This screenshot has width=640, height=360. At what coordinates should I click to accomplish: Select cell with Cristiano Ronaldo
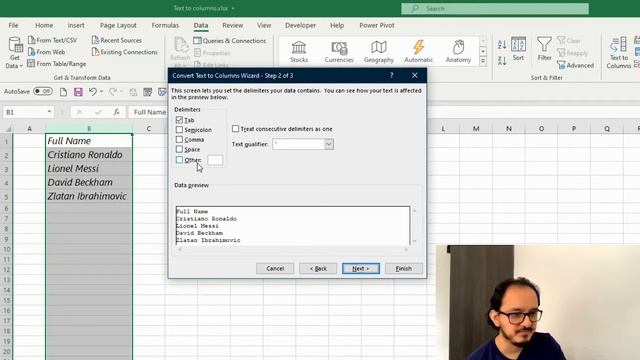point(89,155)
